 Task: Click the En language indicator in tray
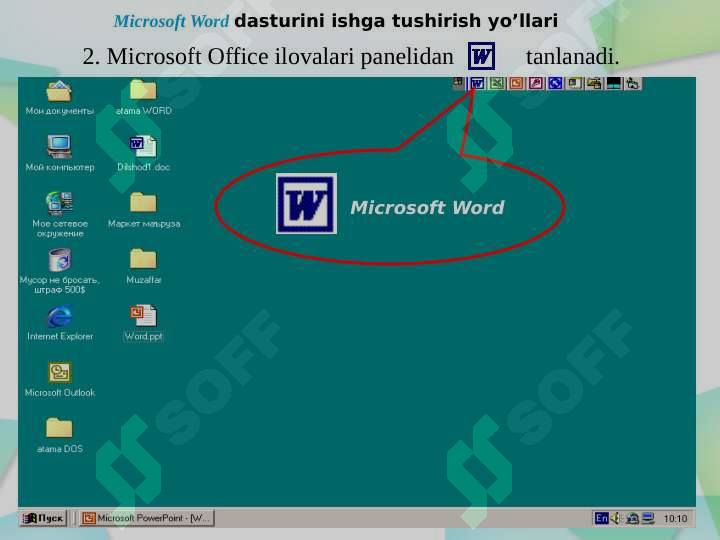click(x=601, y=518)
